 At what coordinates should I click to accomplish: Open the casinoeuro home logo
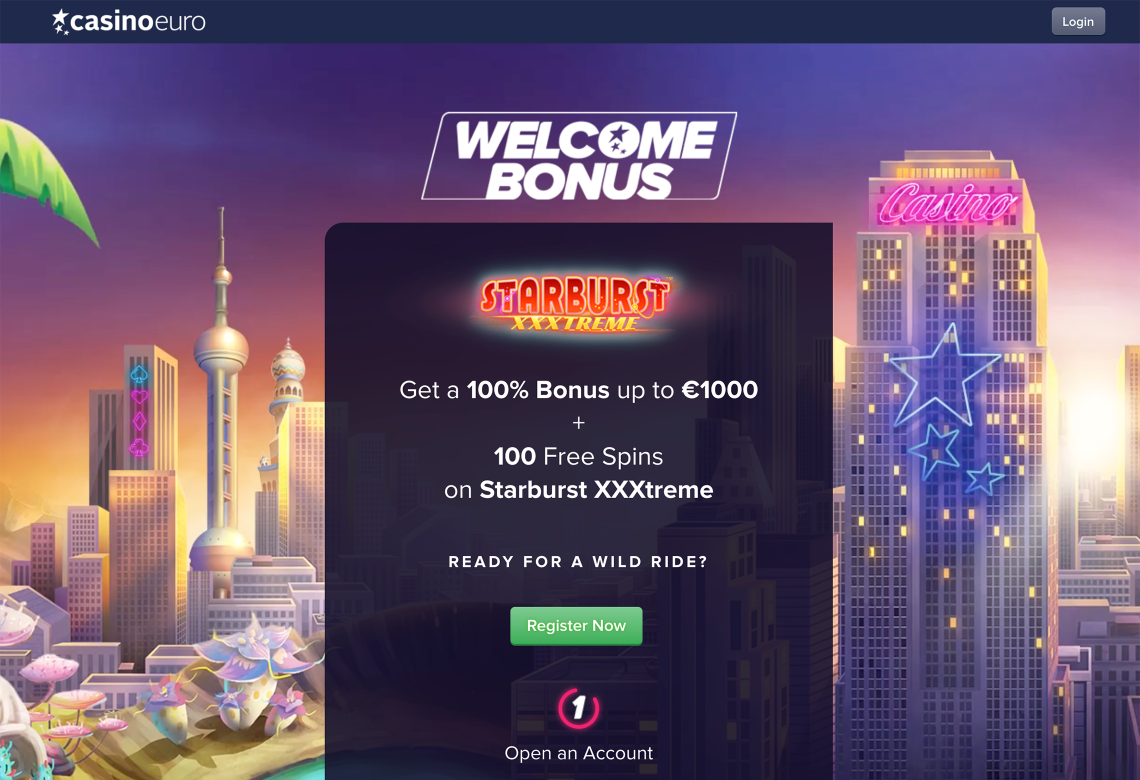[129, 21]
